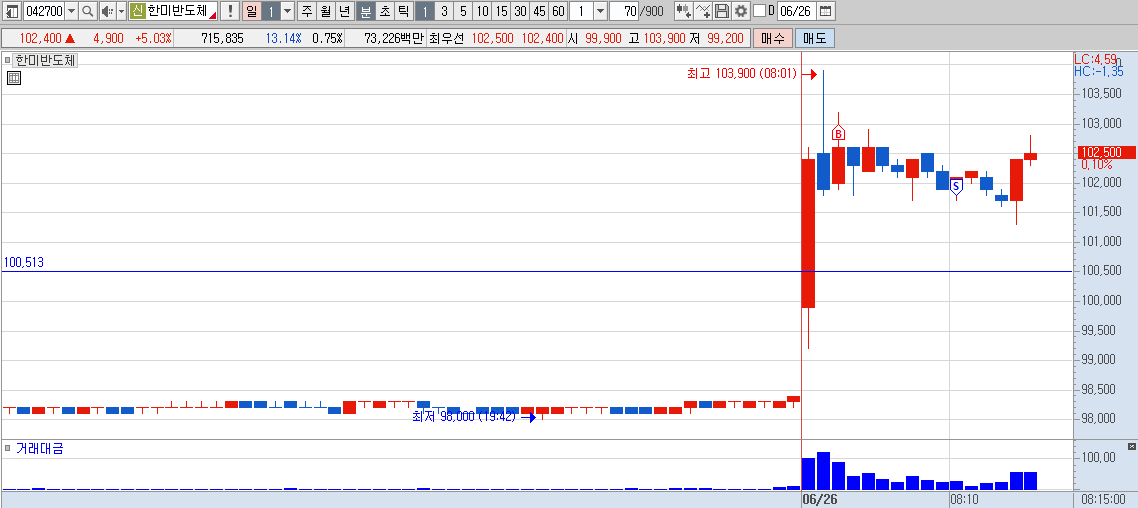
Task: Close the 거래대금 volume panel with x icon
Action: 1131,446
